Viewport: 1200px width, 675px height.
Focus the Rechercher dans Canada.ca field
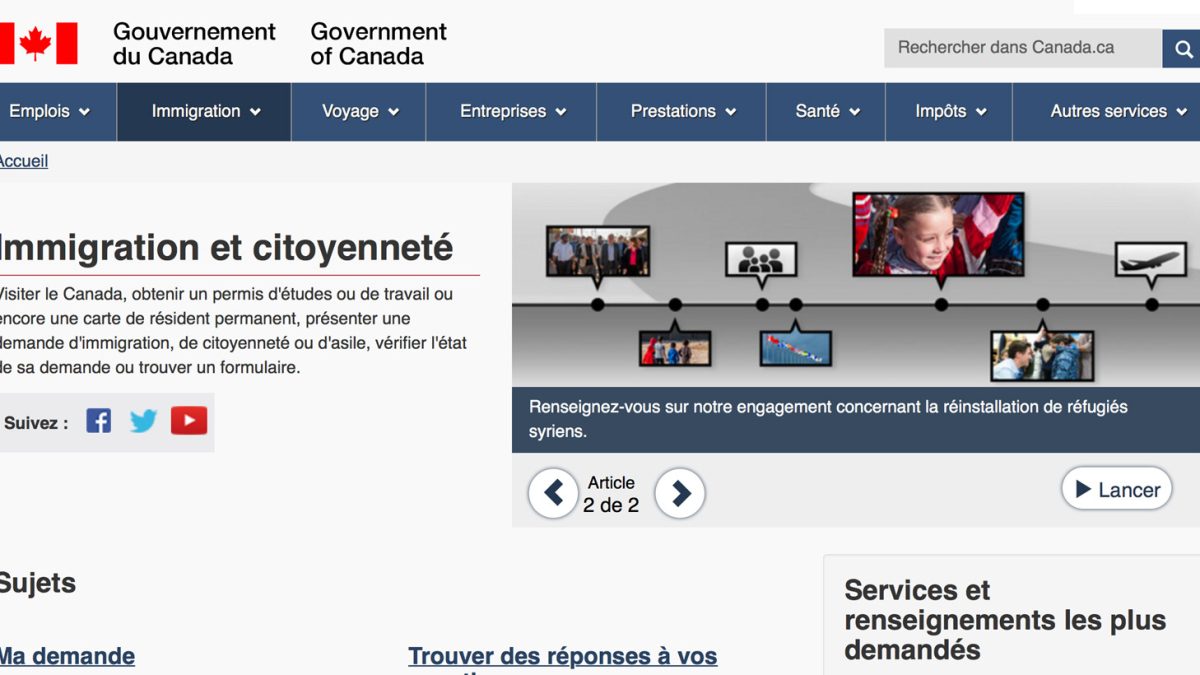click(x=1023, y=48)
